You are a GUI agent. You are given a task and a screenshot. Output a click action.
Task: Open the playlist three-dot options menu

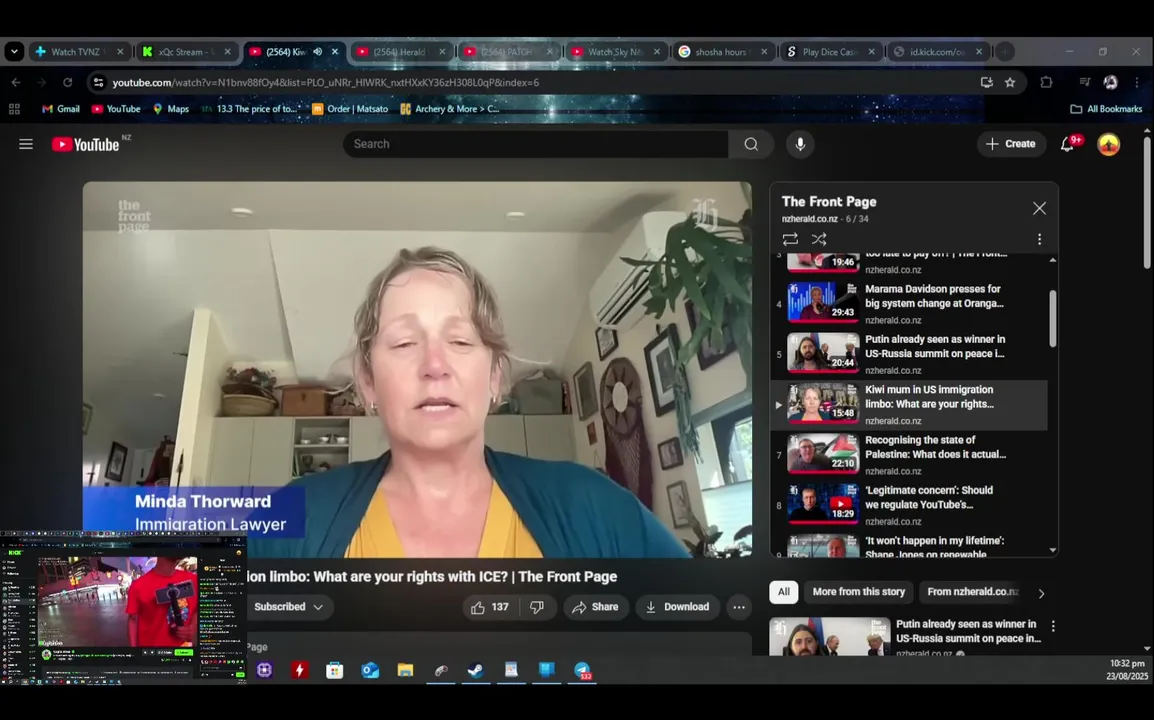[1039, 239]
